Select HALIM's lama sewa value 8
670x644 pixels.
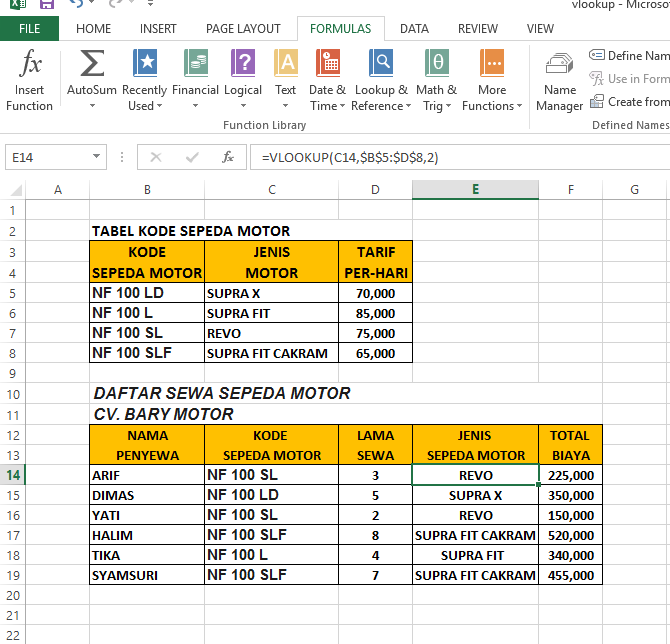pos(375,535)
